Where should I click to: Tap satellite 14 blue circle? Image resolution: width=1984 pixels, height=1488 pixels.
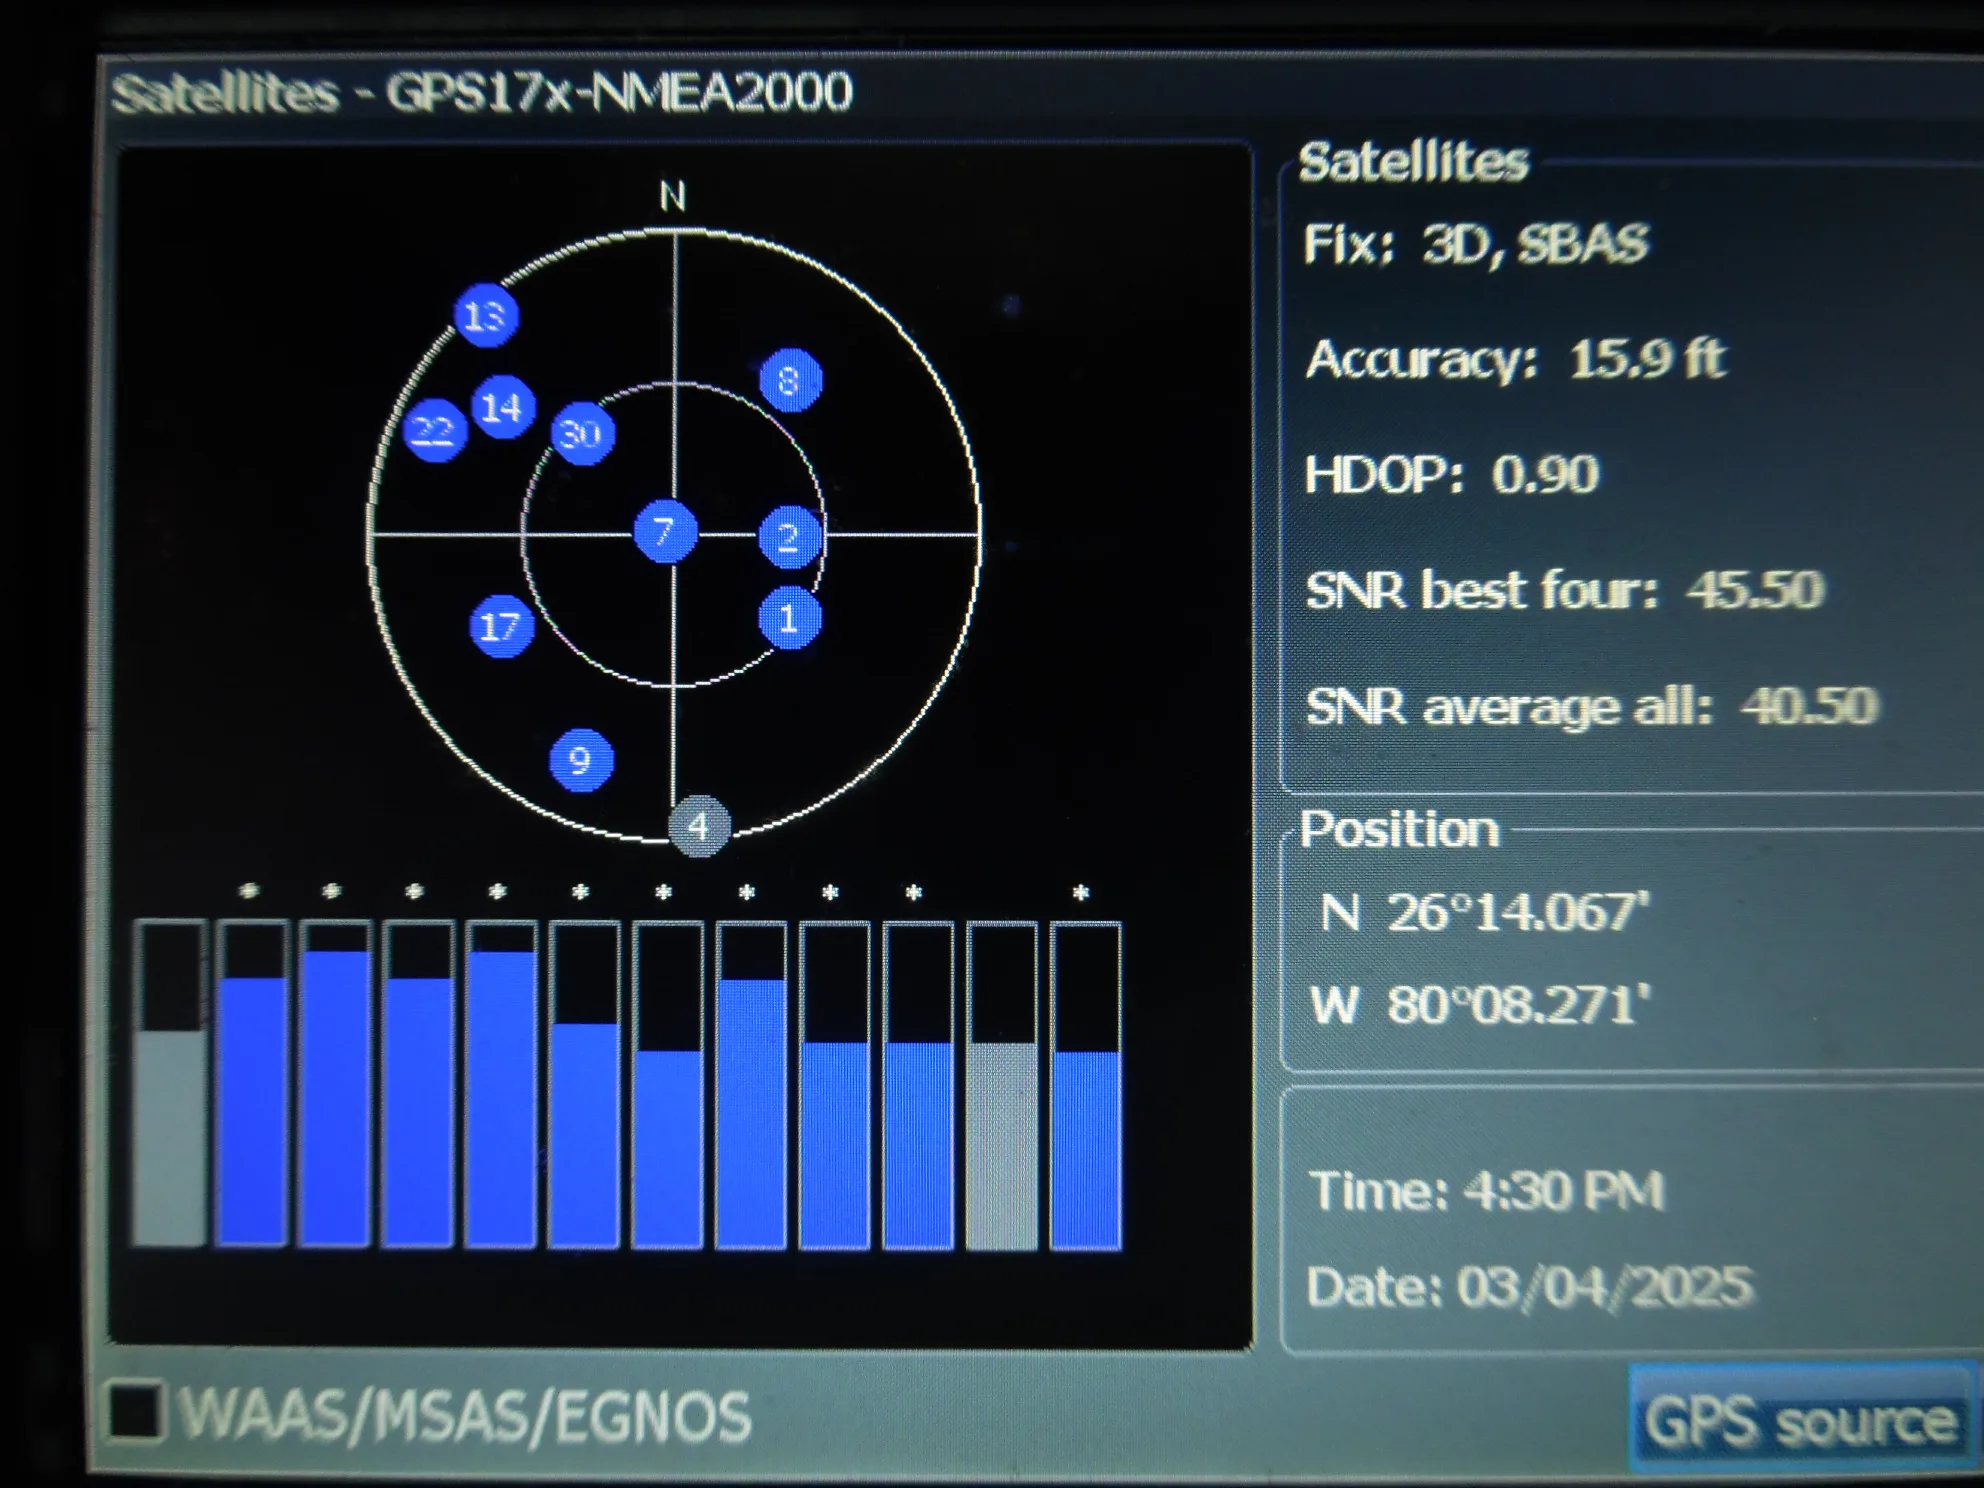pos(502,407)
